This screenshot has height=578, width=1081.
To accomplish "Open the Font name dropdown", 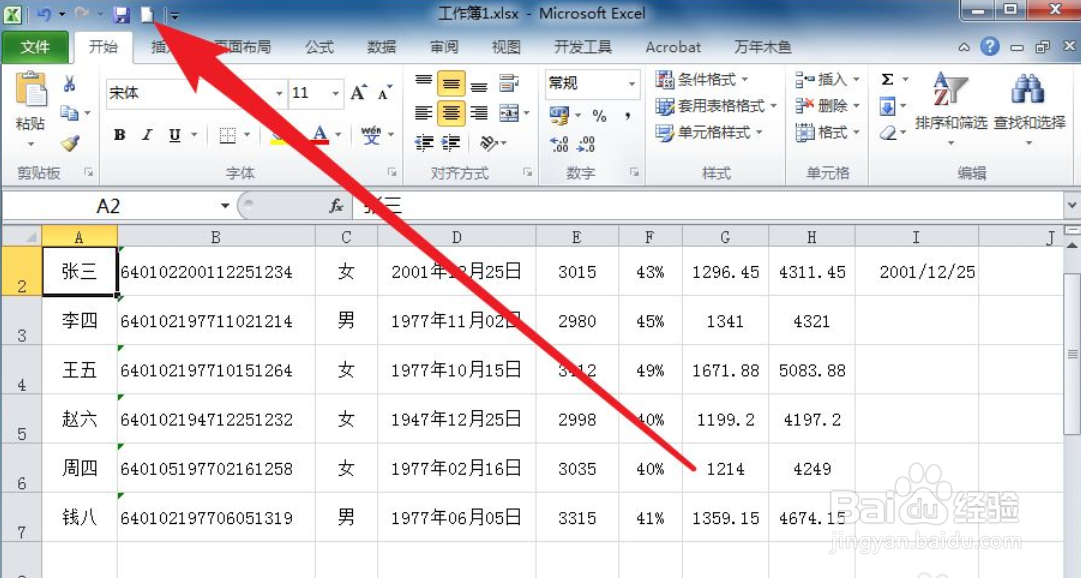I will coord(278,93).
